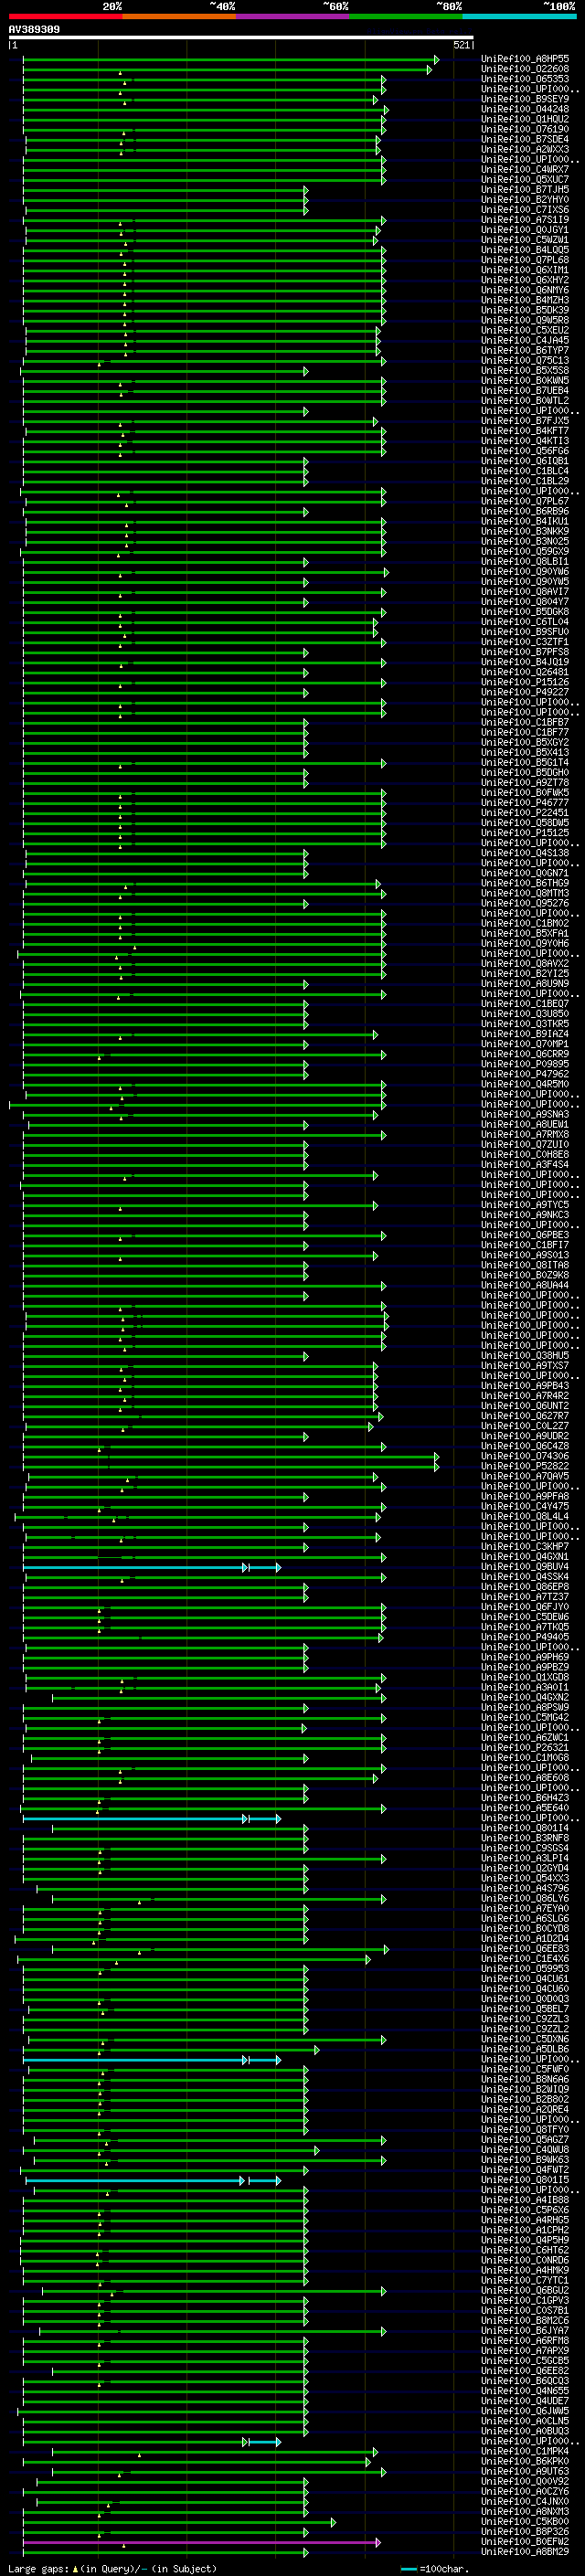
Task: Select the UniRef100_O74306 label
Action: (x=524, y=1456)
